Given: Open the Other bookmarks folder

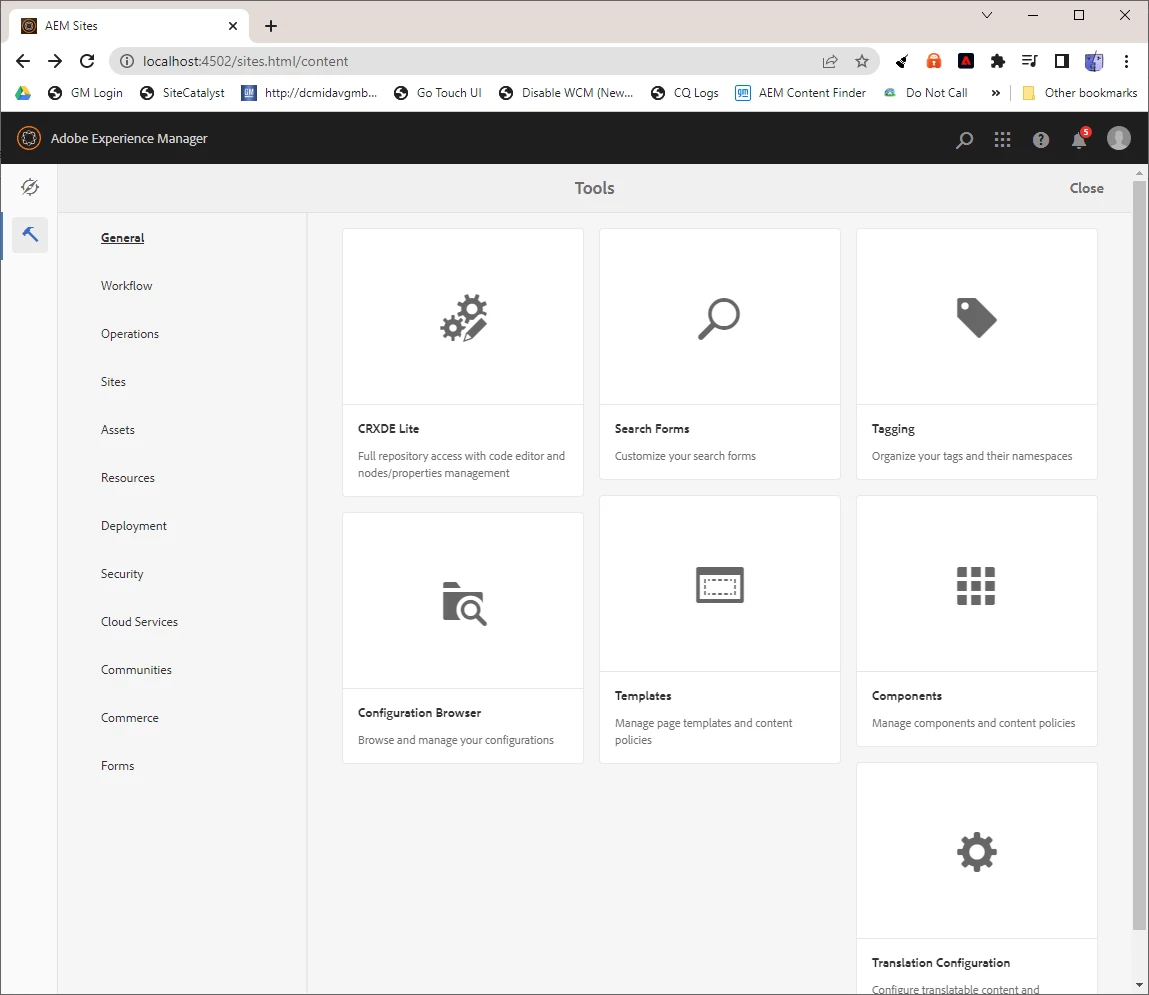Looking at the screenshot, I should (x=1080, y=93).
